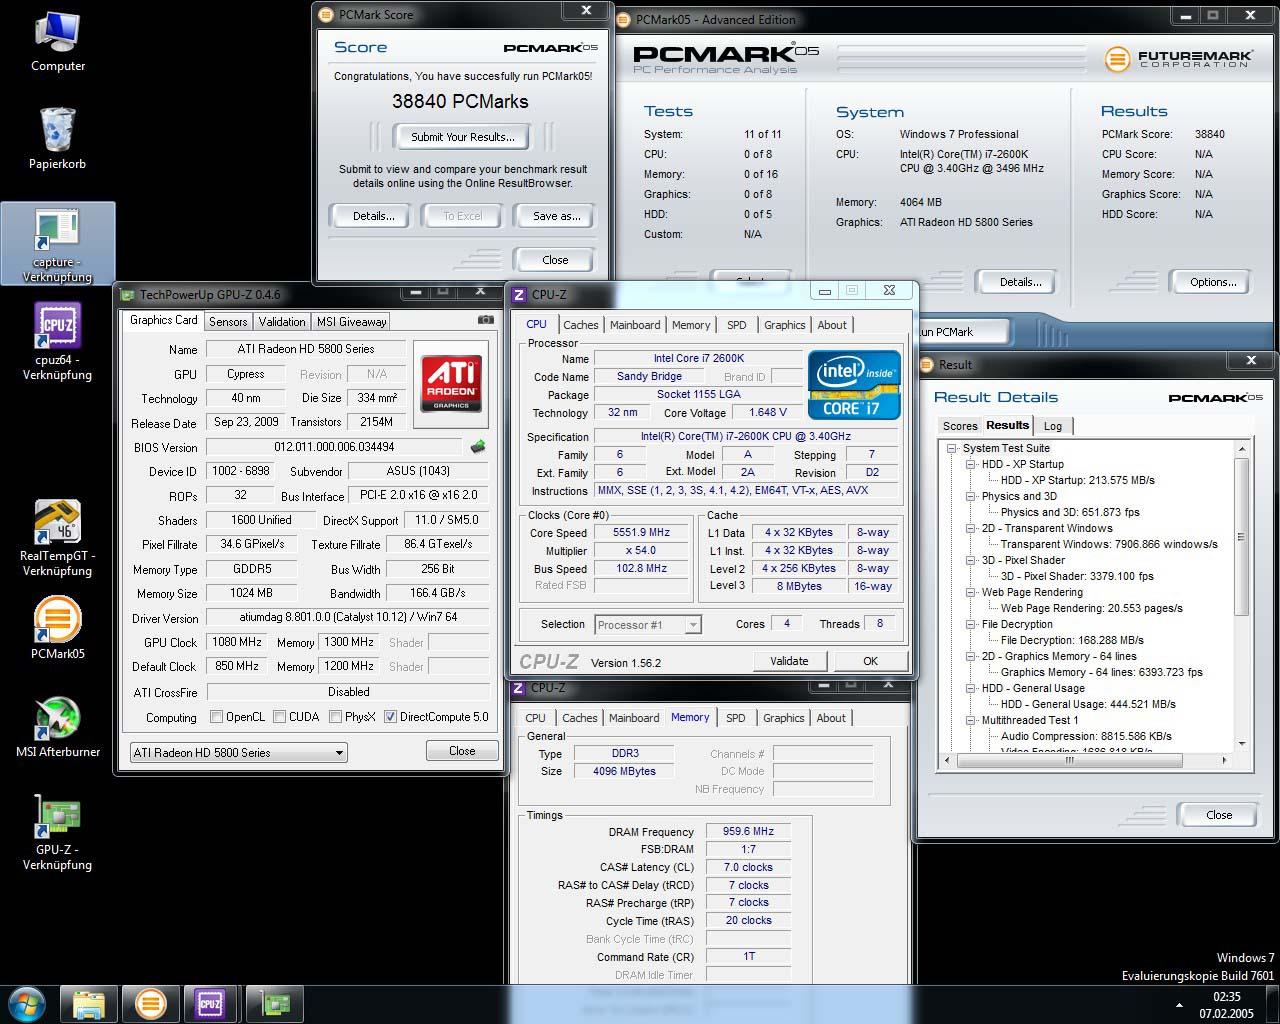Select the Multithreaded Test 1 tree item

(1030, 720)
